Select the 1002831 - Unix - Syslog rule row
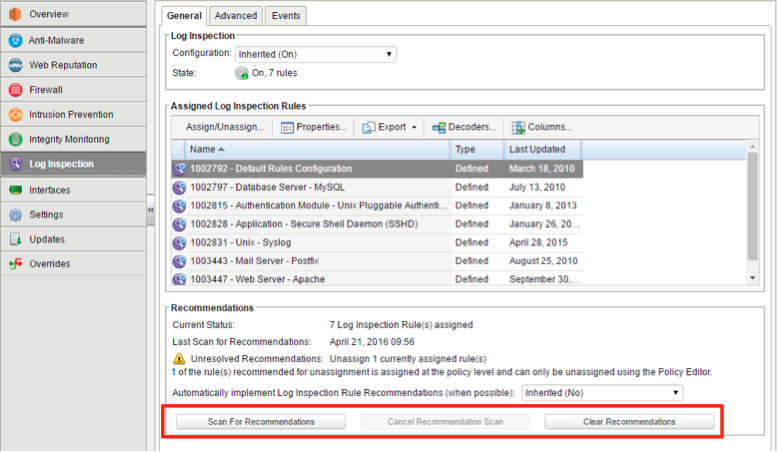777x452 pixels. 310,242
